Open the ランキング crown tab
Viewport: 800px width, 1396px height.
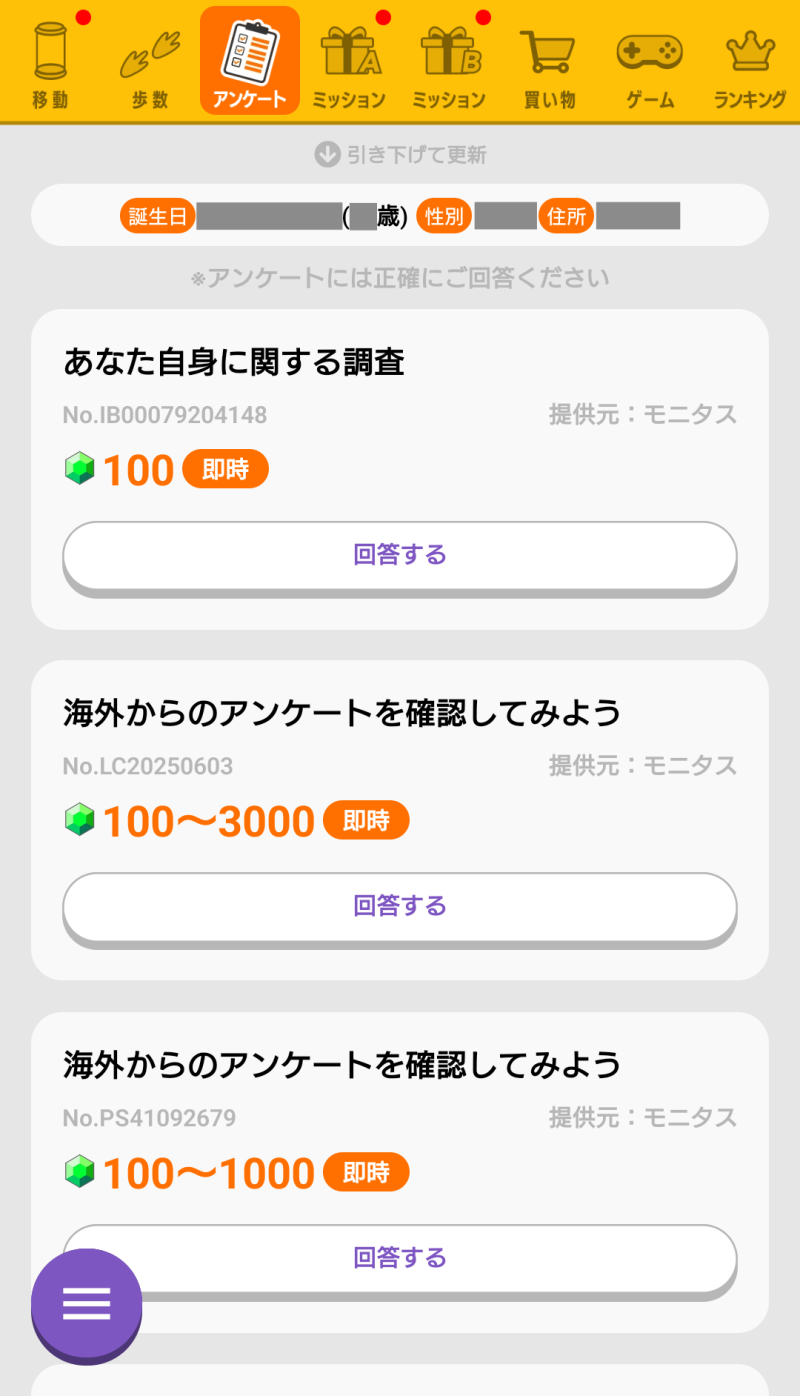(x=749, y=60)
